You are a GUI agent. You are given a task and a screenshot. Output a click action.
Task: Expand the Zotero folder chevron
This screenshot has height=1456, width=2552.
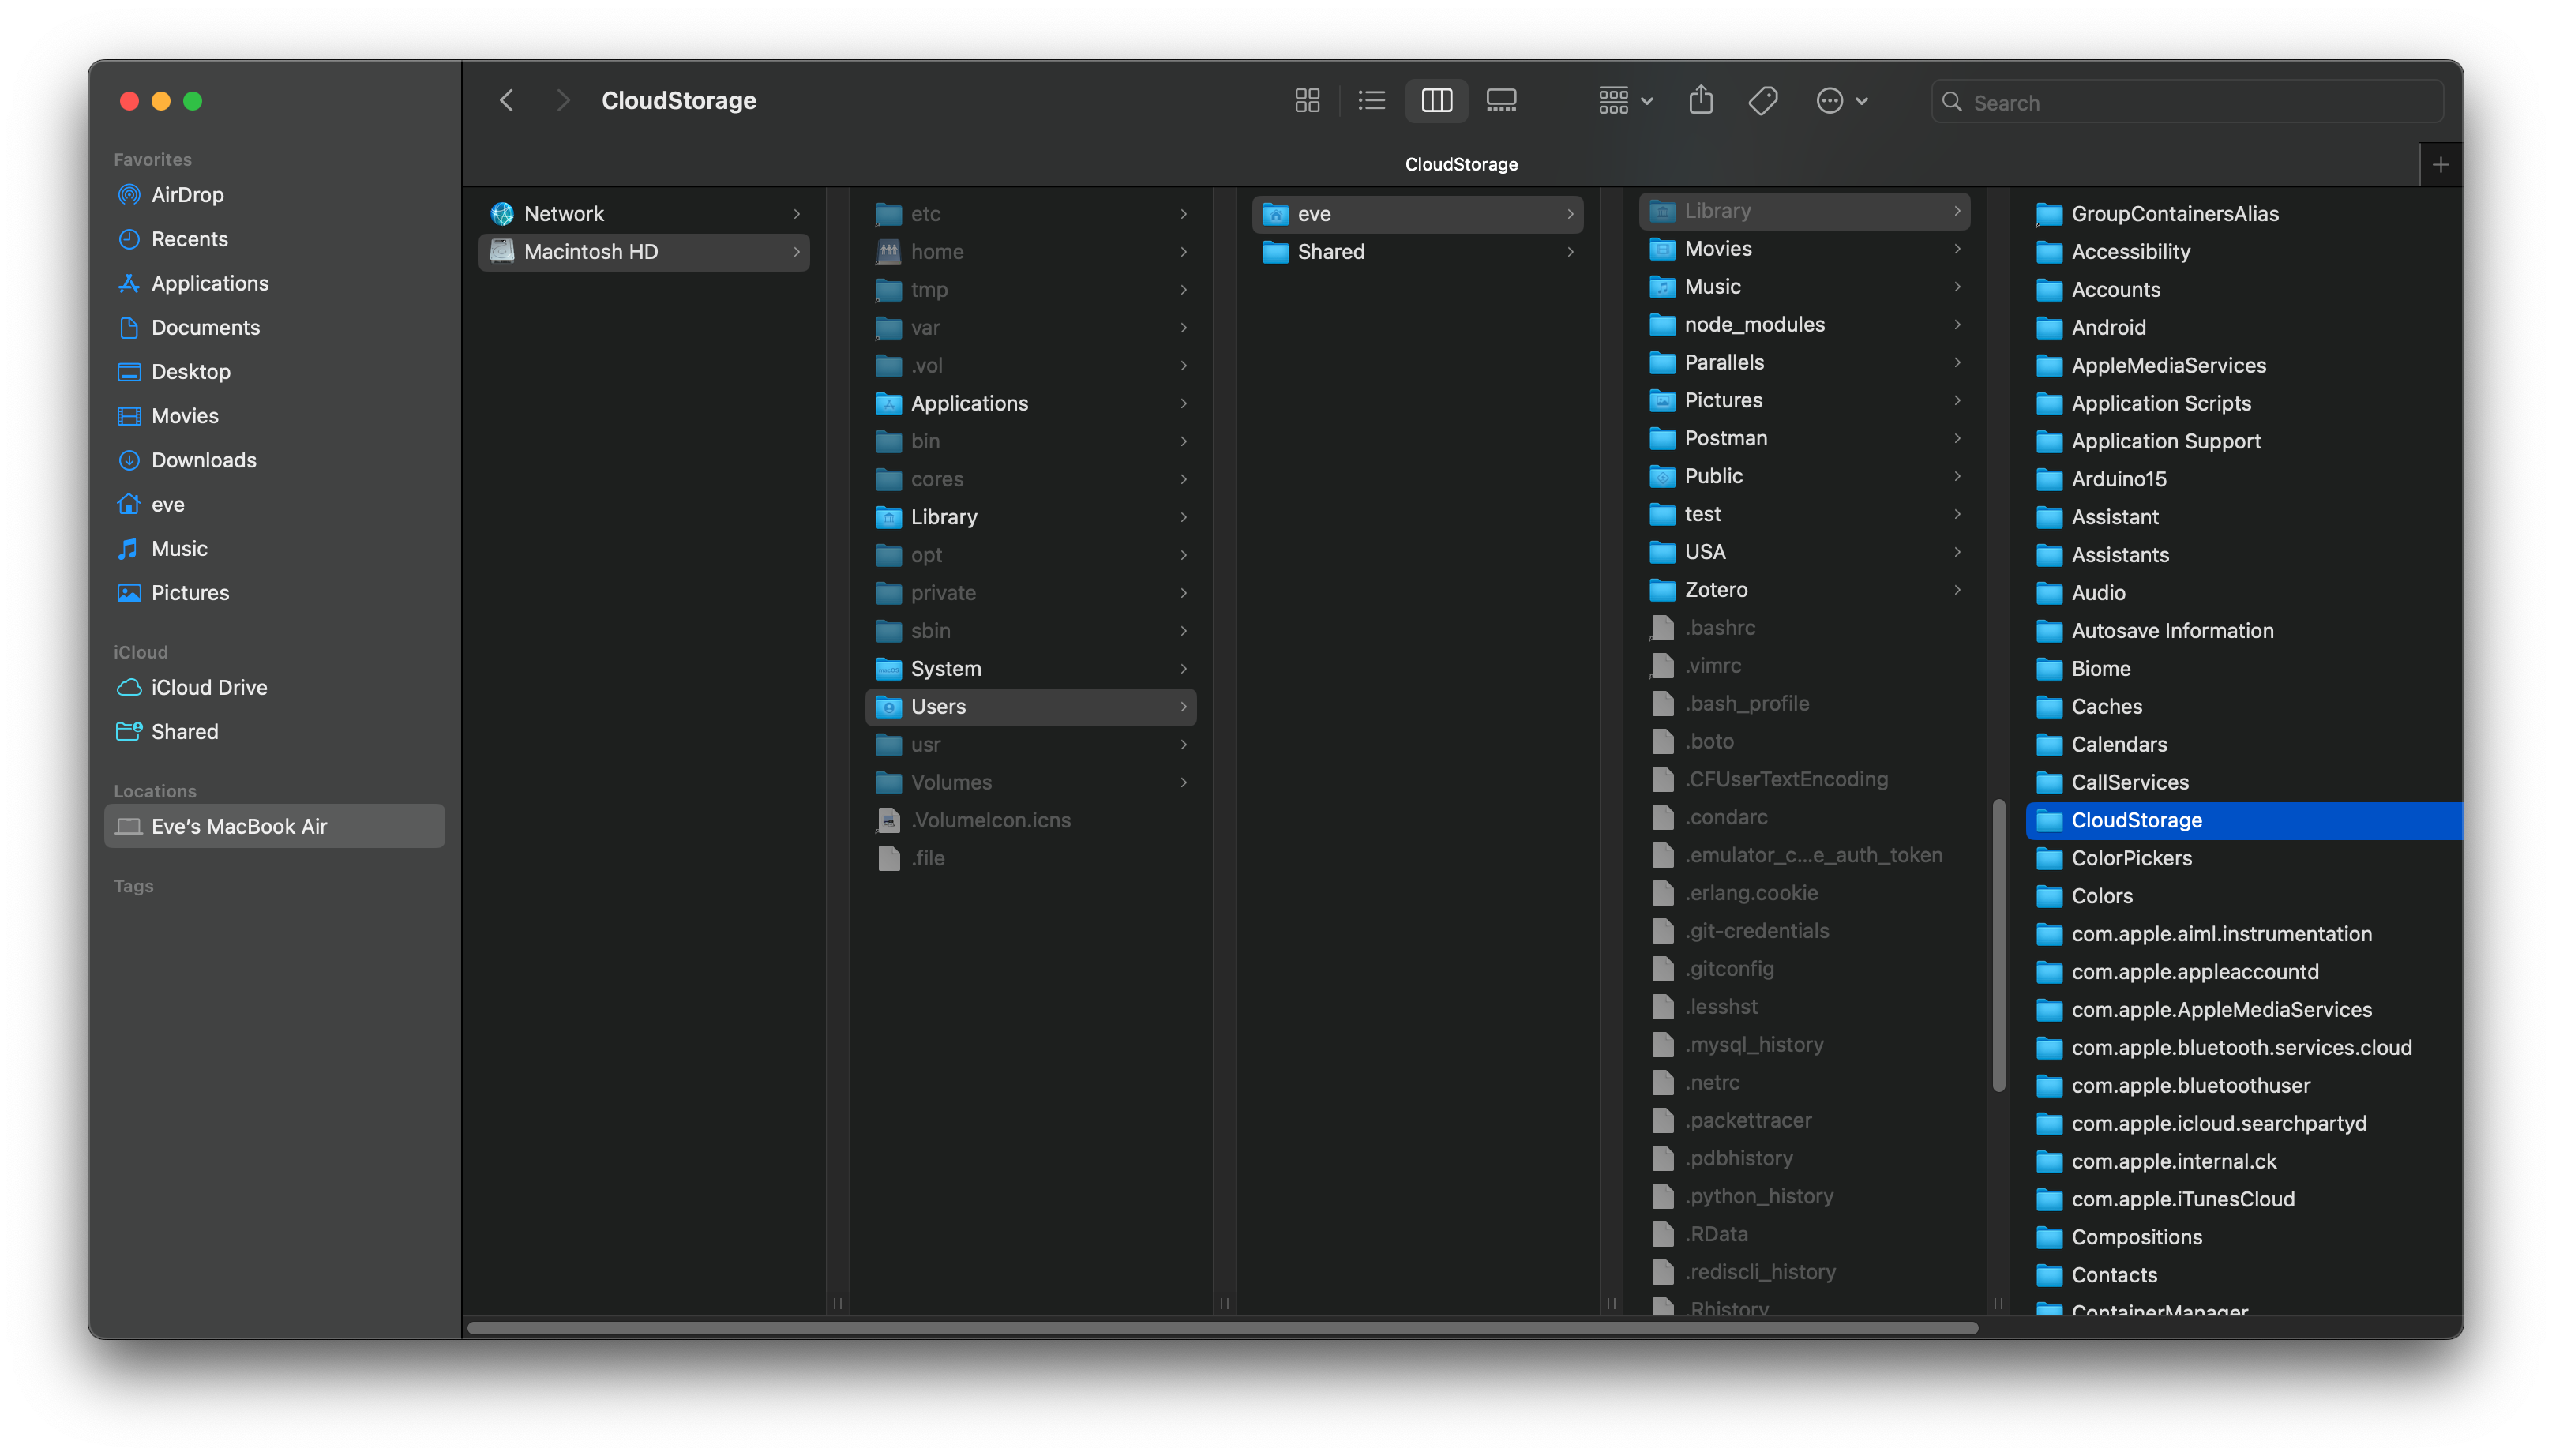click(1957, 590)
